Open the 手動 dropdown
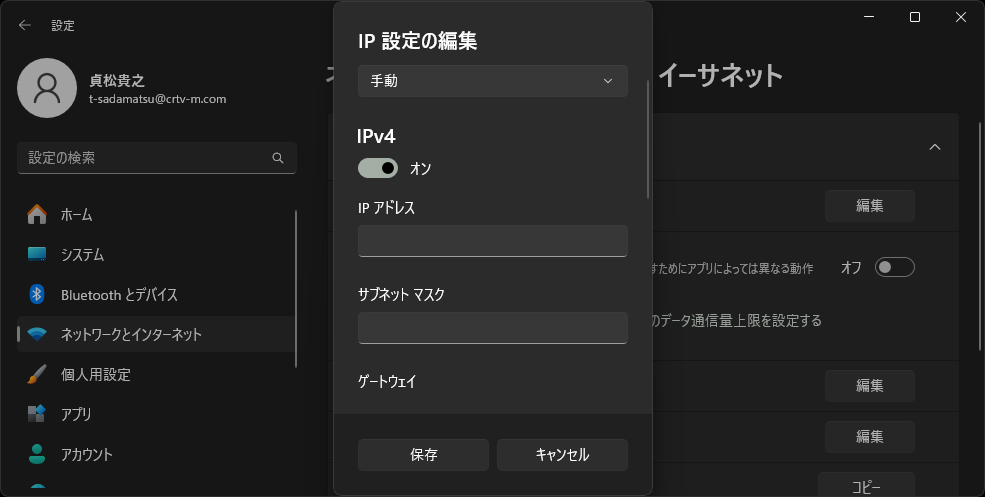985x497 pixels. tap(492, 81)
